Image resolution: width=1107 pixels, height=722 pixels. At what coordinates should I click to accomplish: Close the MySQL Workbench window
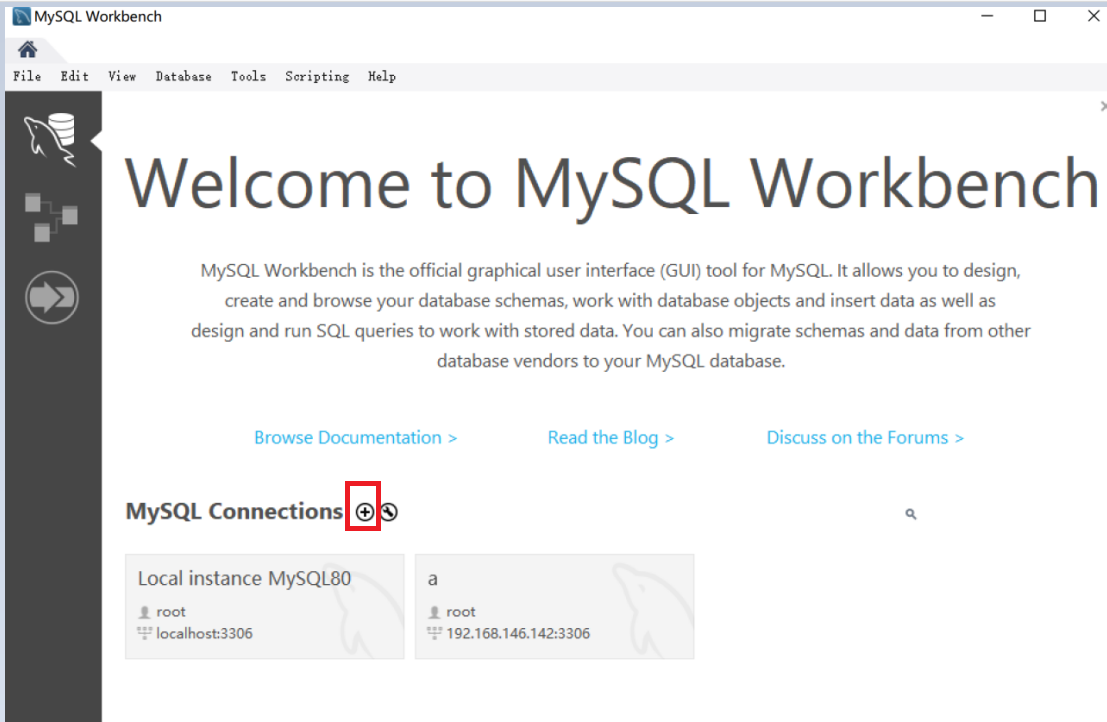coord(1093,16)
